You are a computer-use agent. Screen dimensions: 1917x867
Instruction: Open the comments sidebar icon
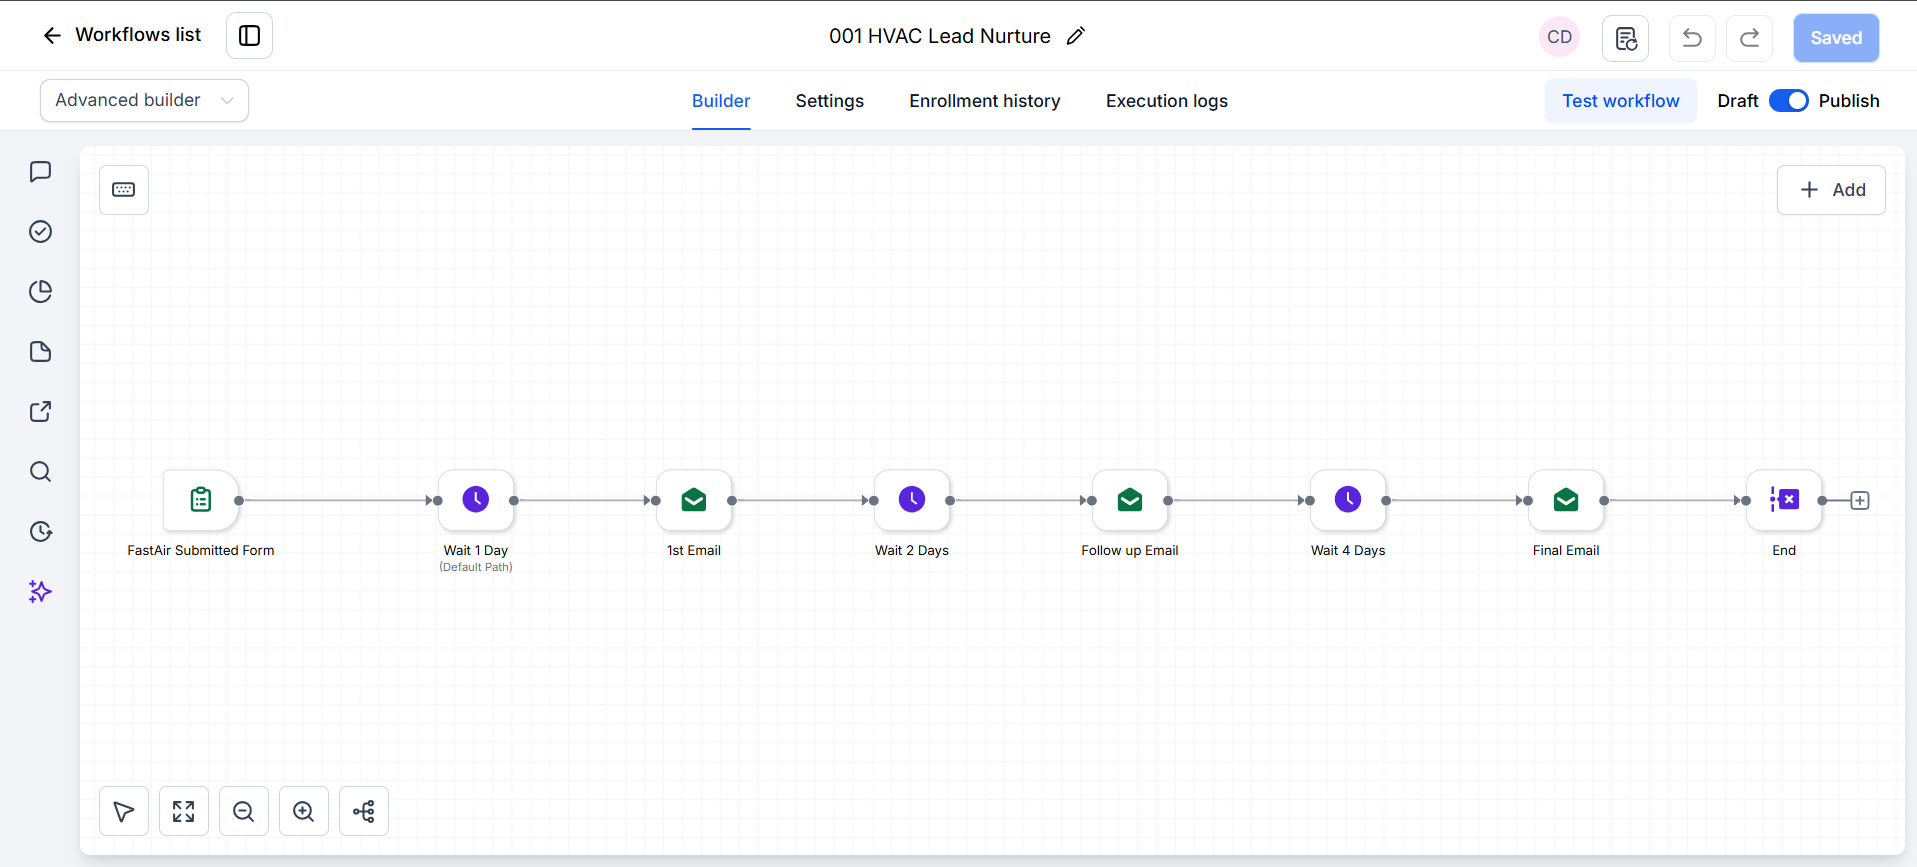tap(40, 172)
